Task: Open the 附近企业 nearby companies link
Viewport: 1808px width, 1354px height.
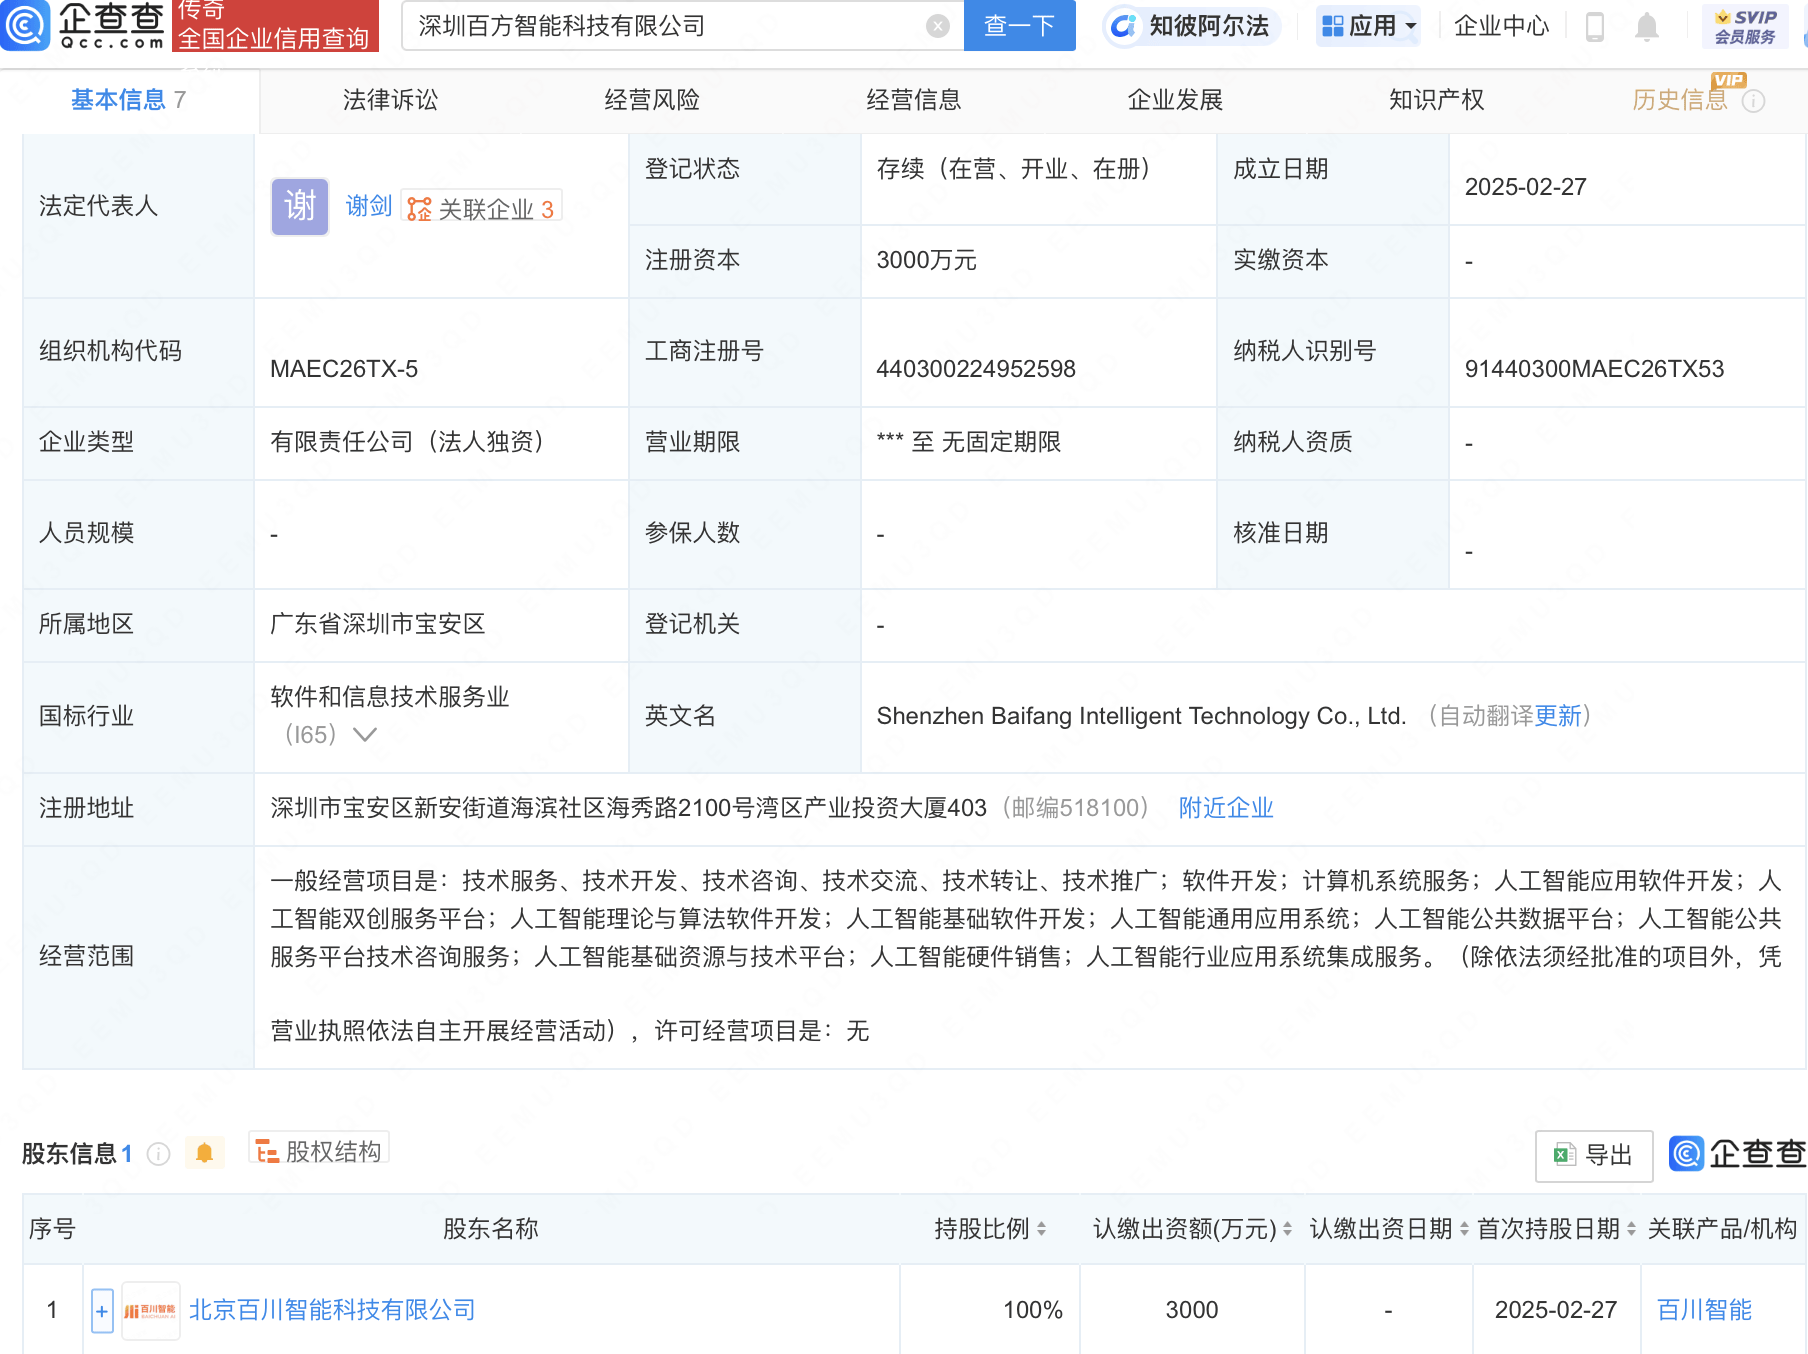Action: point(1225,808)
